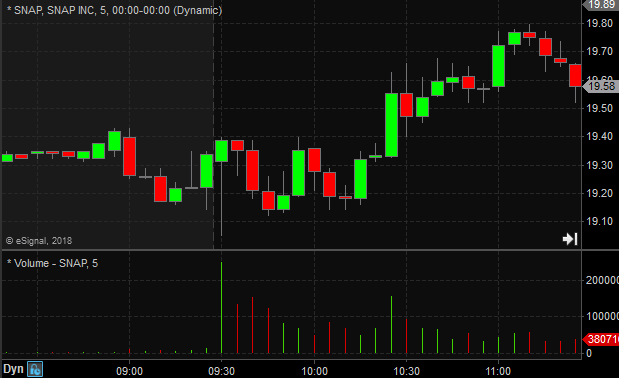Click the 19.58 current price marker
Screen dimensions: 619x378
[600, 86]
